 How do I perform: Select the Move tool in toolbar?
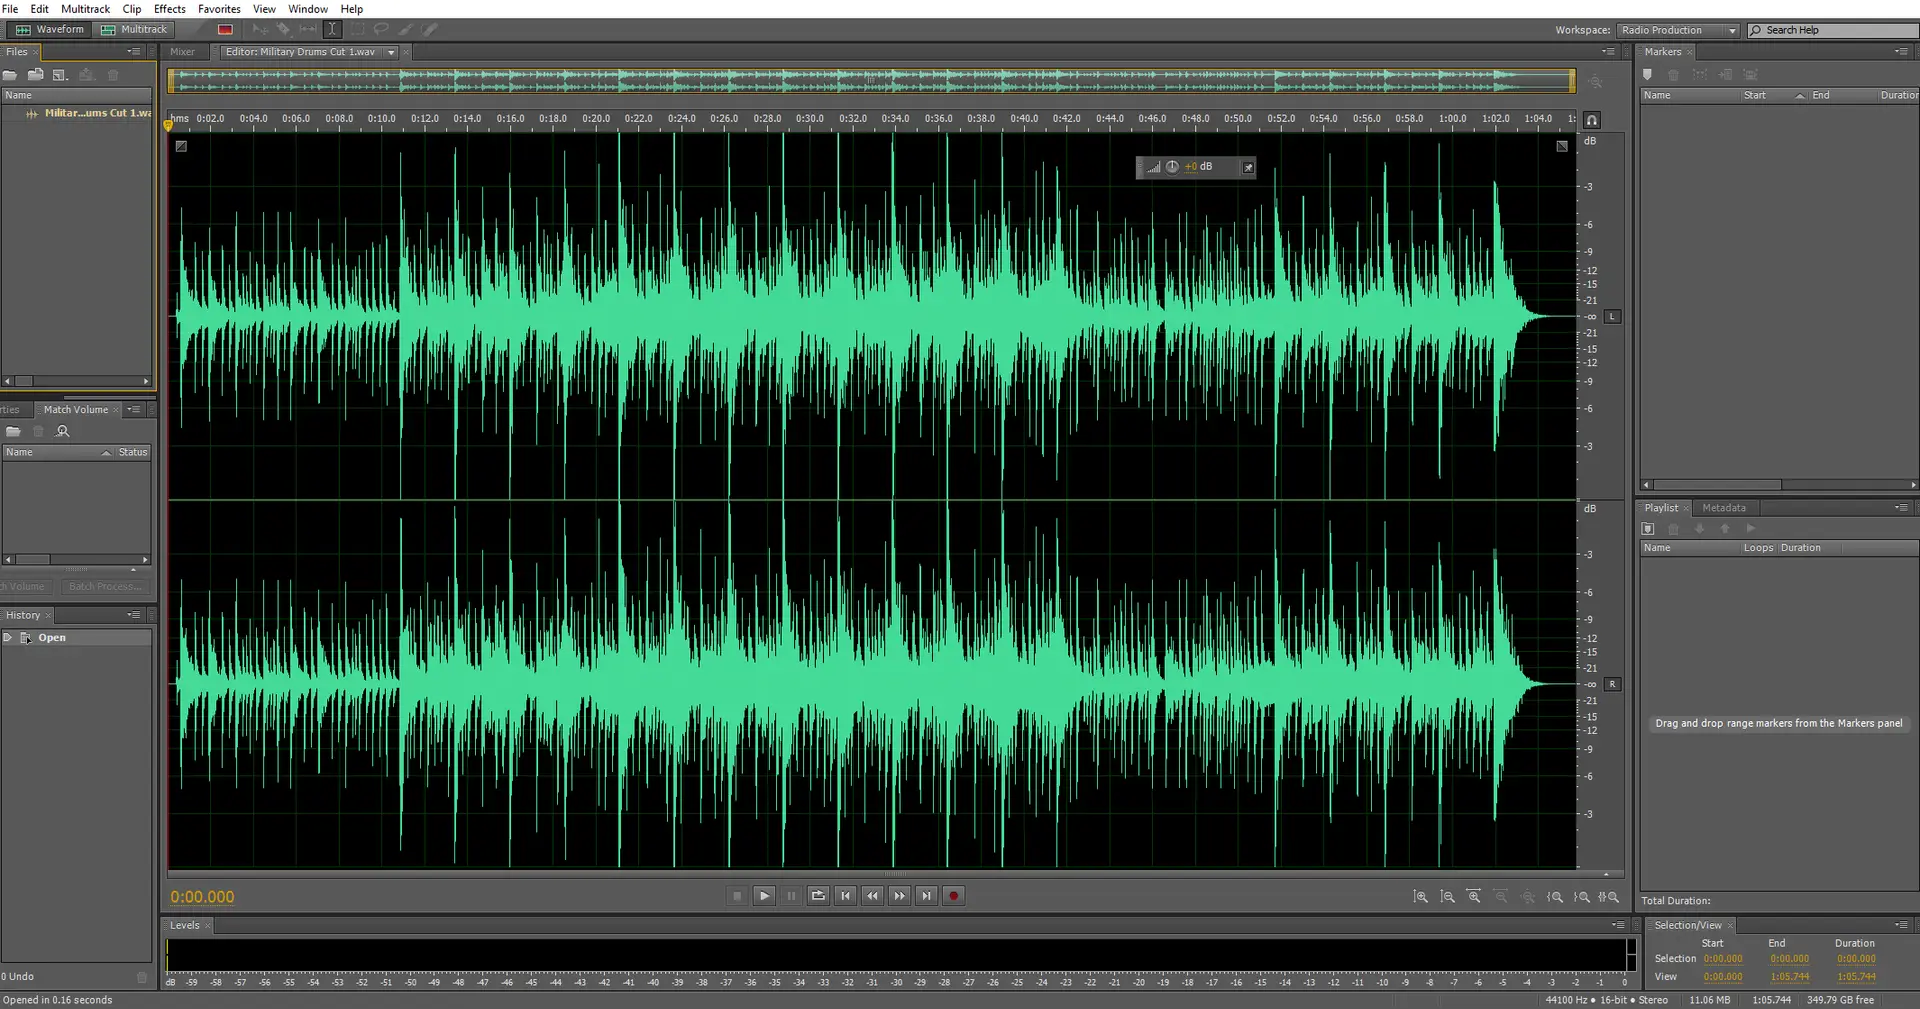(x=260, y=30)
